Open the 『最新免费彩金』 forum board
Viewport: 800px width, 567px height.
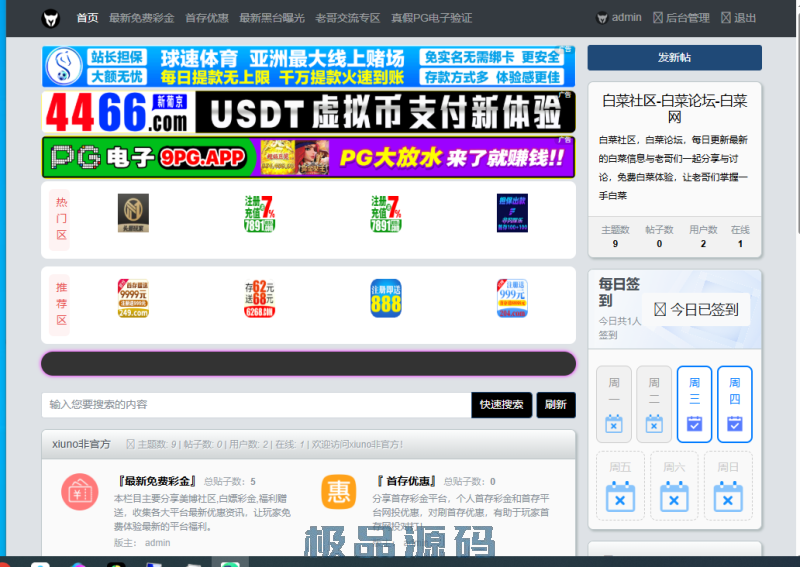[x=156, y=481]
